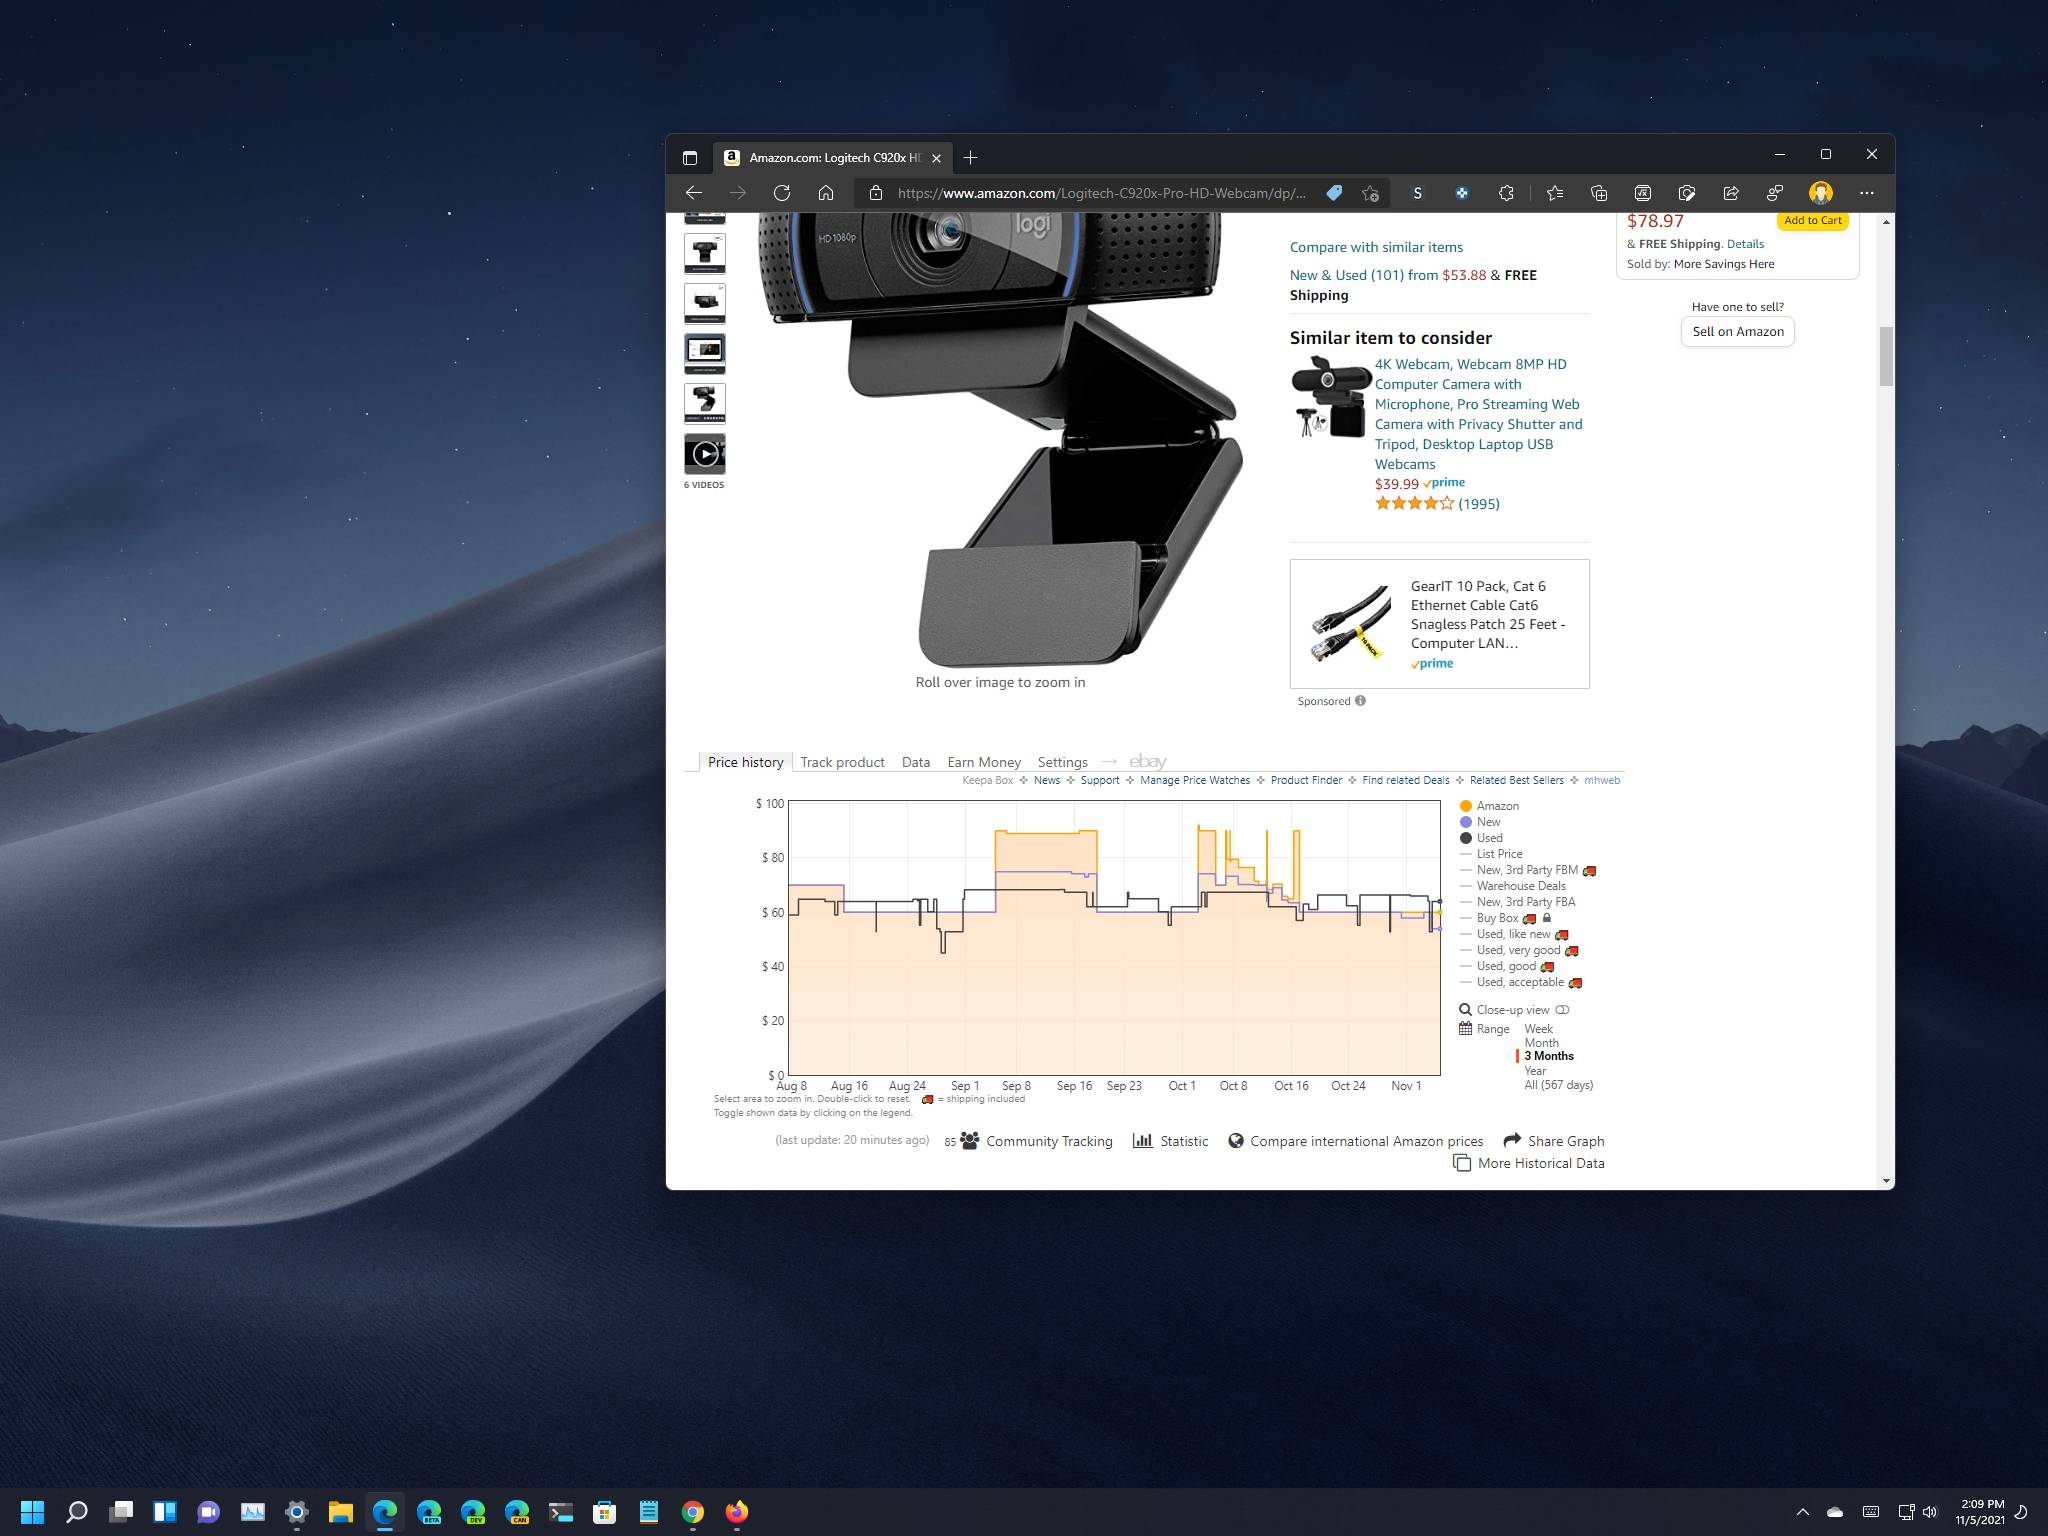Open the Earn Money tab
Viewport: 2048px width, 1536px height.
point(984,762)
